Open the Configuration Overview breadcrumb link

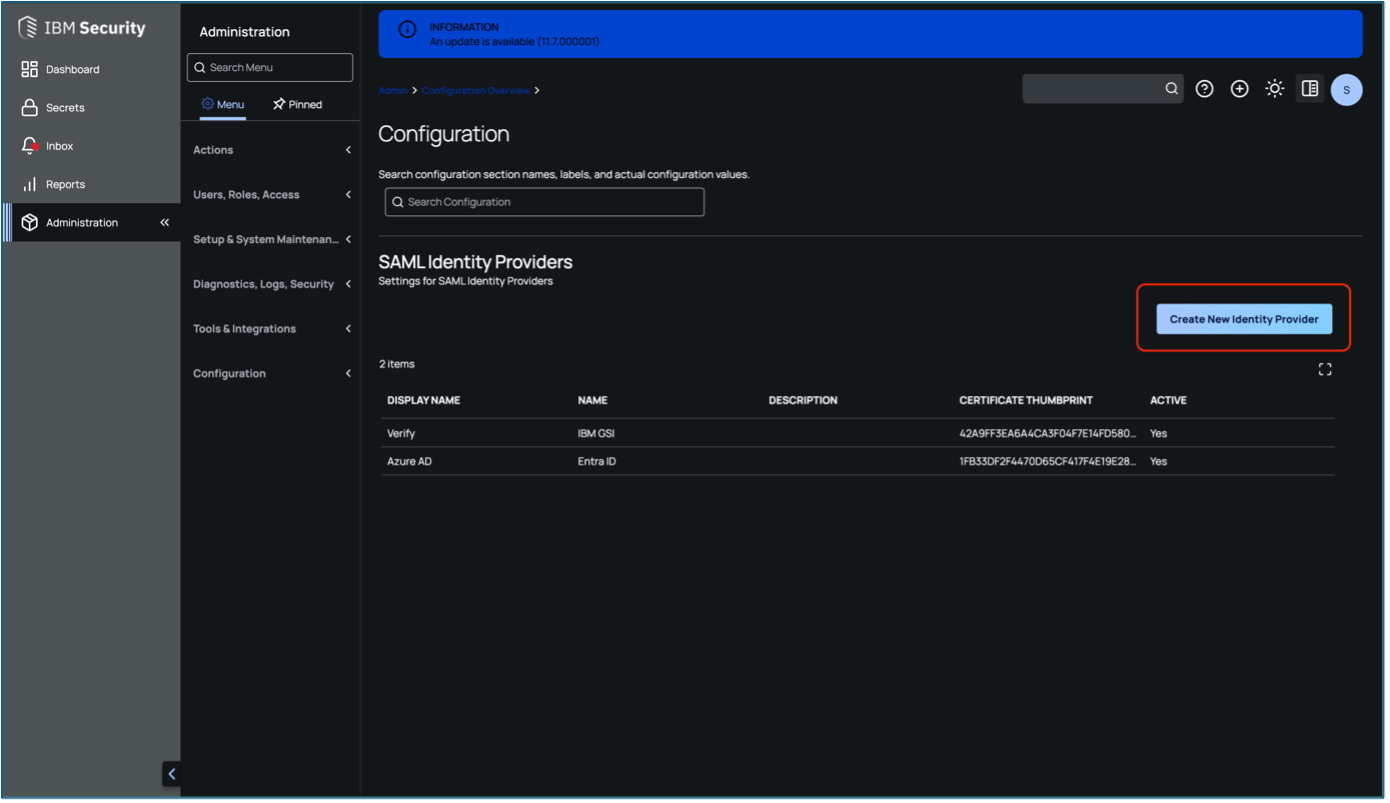point(474,89)
